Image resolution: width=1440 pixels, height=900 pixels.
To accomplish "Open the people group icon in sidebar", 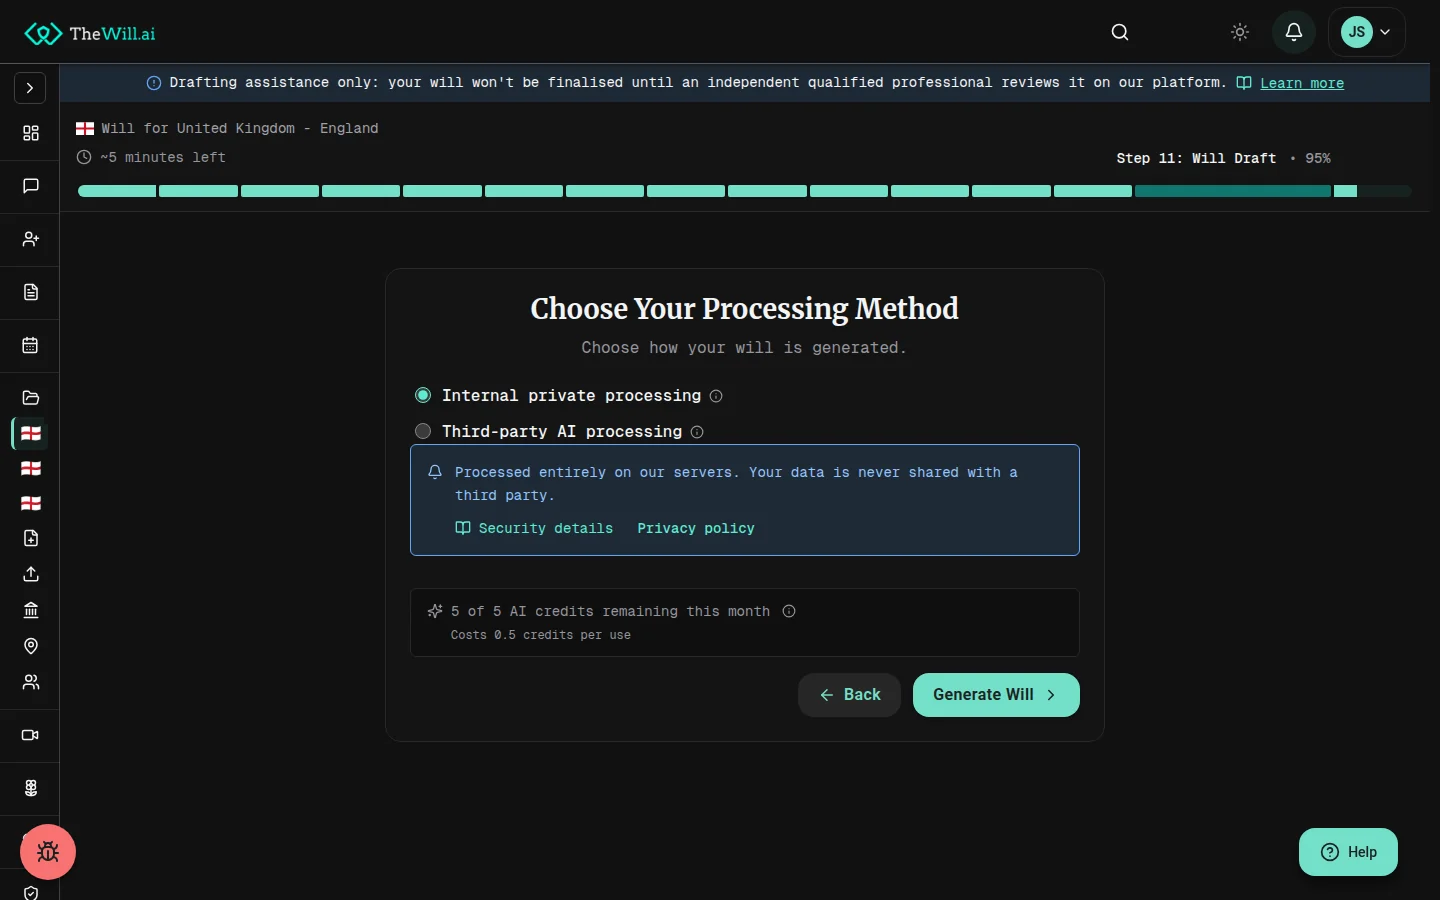I will click(31, 682).
